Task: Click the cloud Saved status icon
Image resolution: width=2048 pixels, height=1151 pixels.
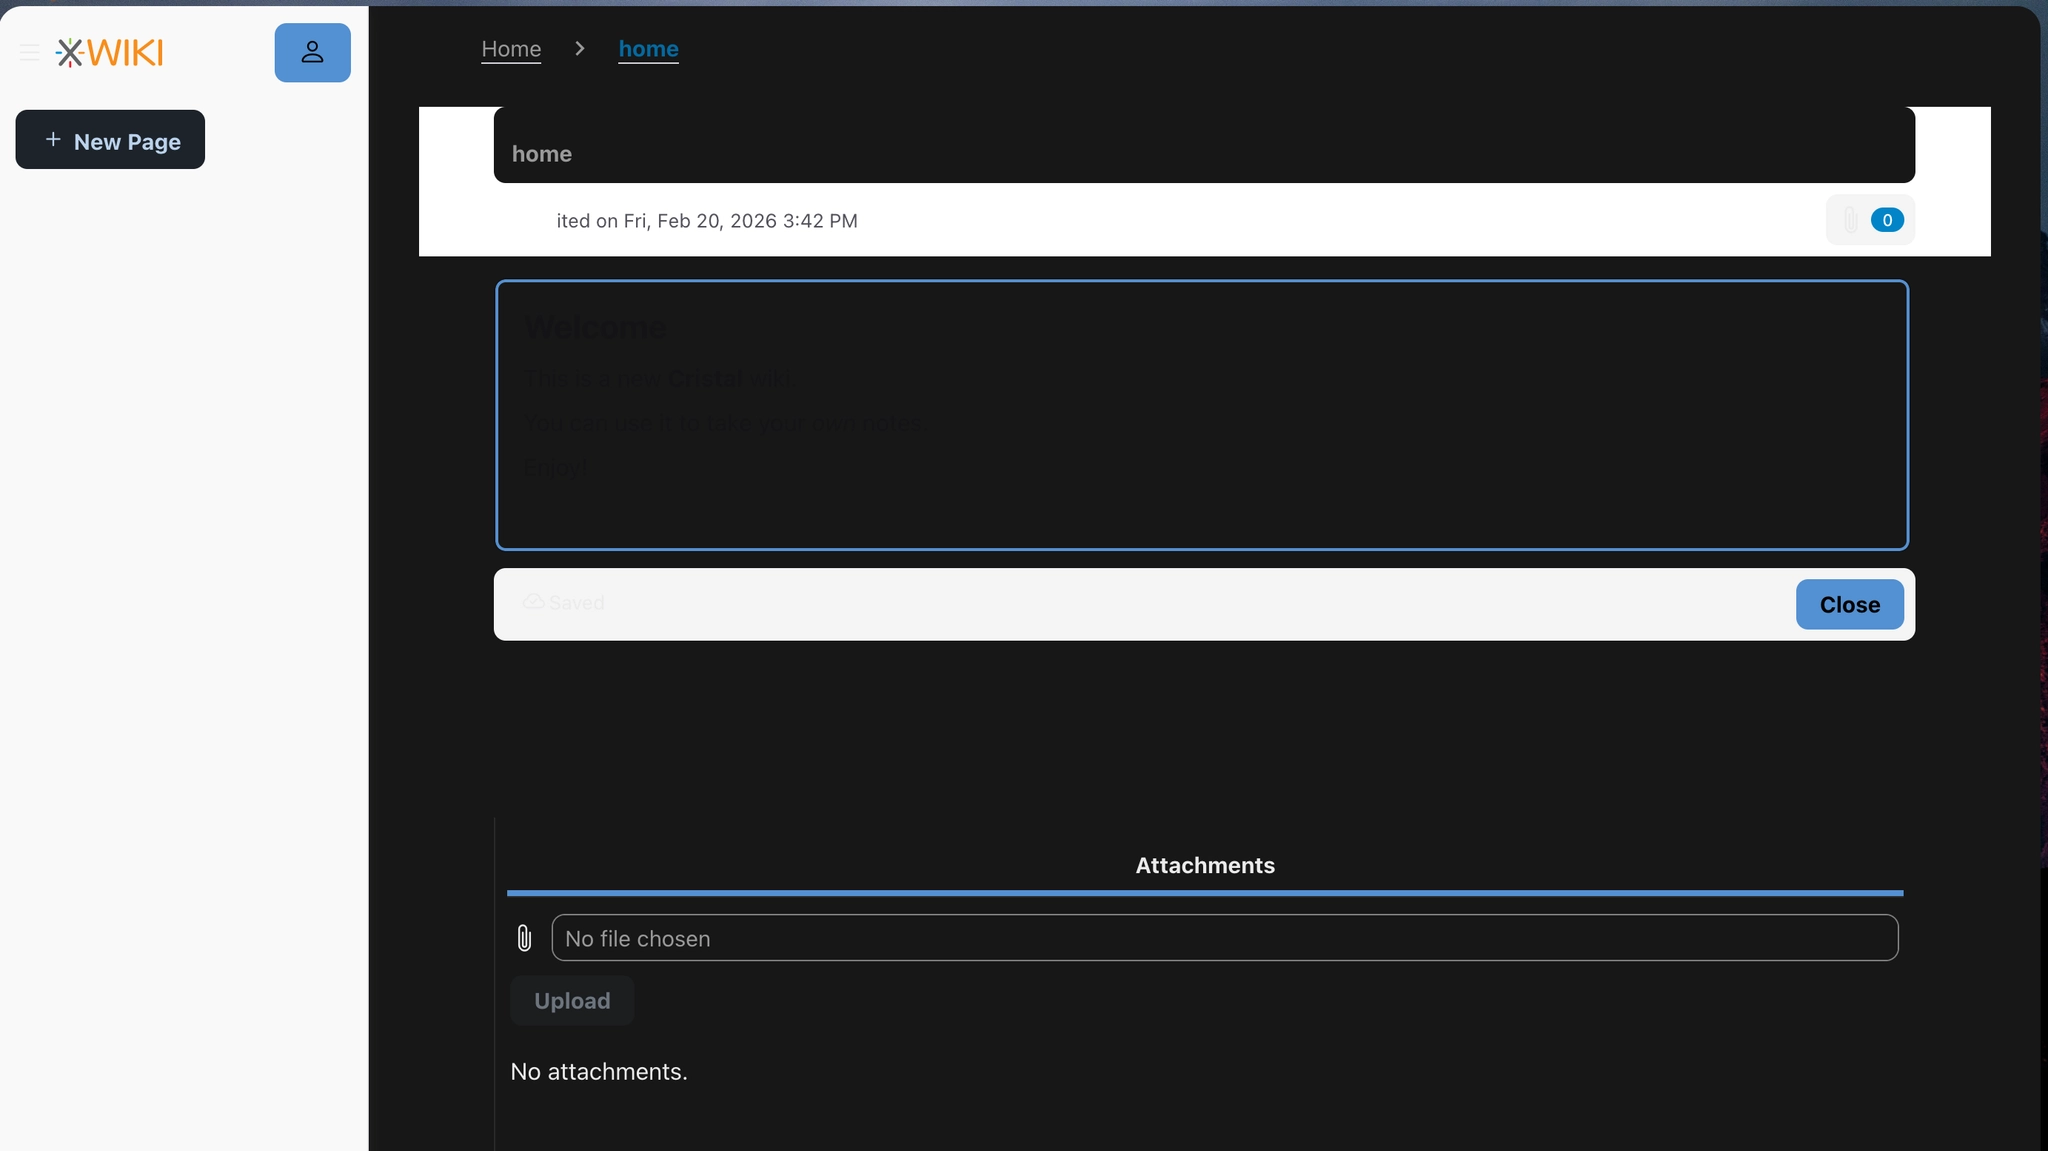Action: coord(534,602)
